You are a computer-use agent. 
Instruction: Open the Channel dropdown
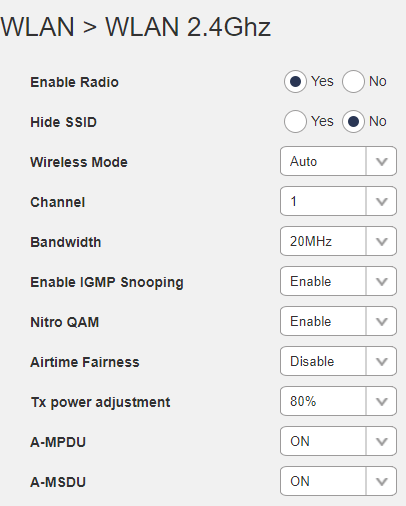(338, 201)
